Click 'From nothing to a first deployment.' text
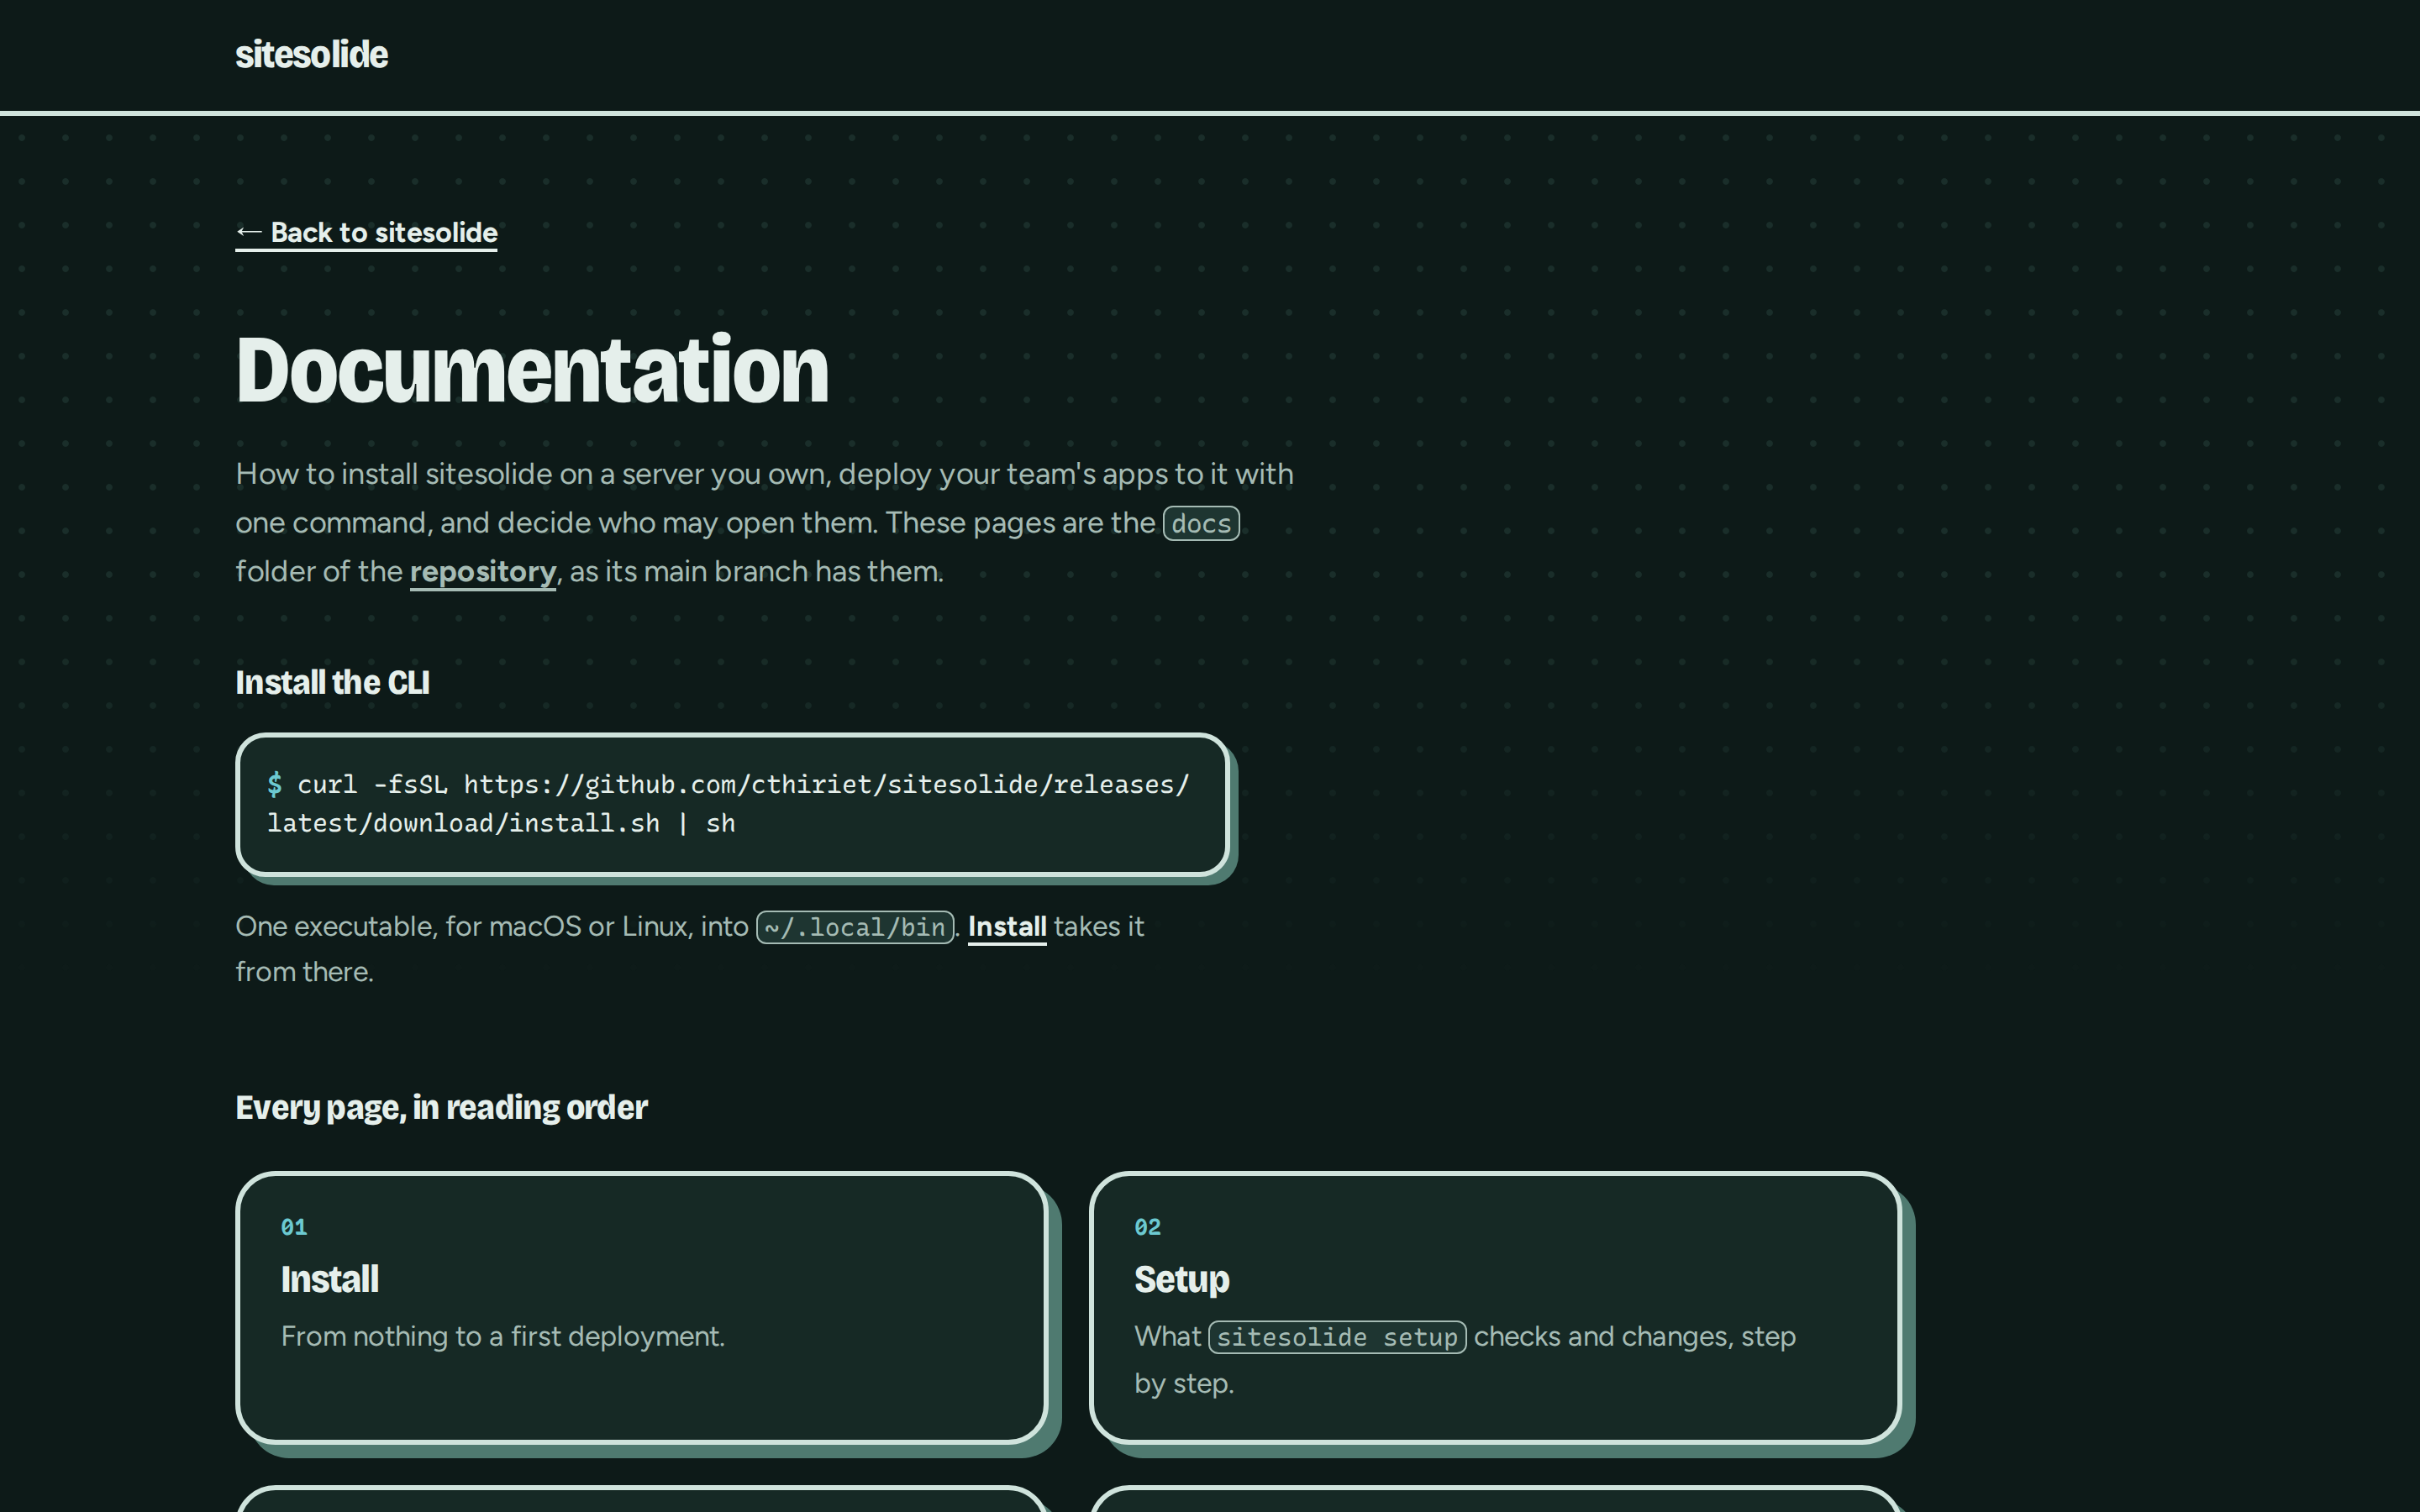The image size is (2420, 1512). pos(503,1337)
